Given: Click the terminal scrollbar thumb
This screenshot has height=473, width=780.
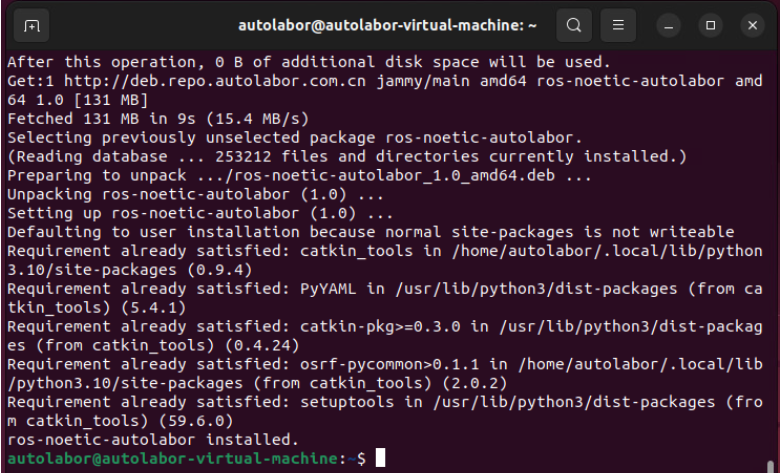Looking at the screenshot, I should 771,466.
